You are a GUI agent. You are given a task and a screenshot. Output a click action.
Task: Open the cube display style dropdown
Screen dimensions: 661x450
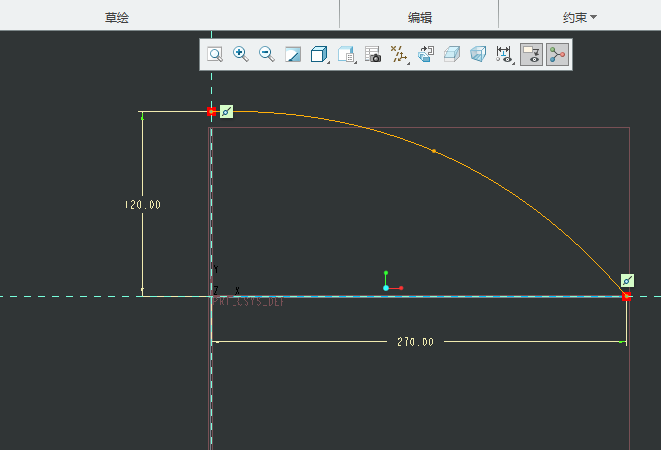tap(320, 54)
